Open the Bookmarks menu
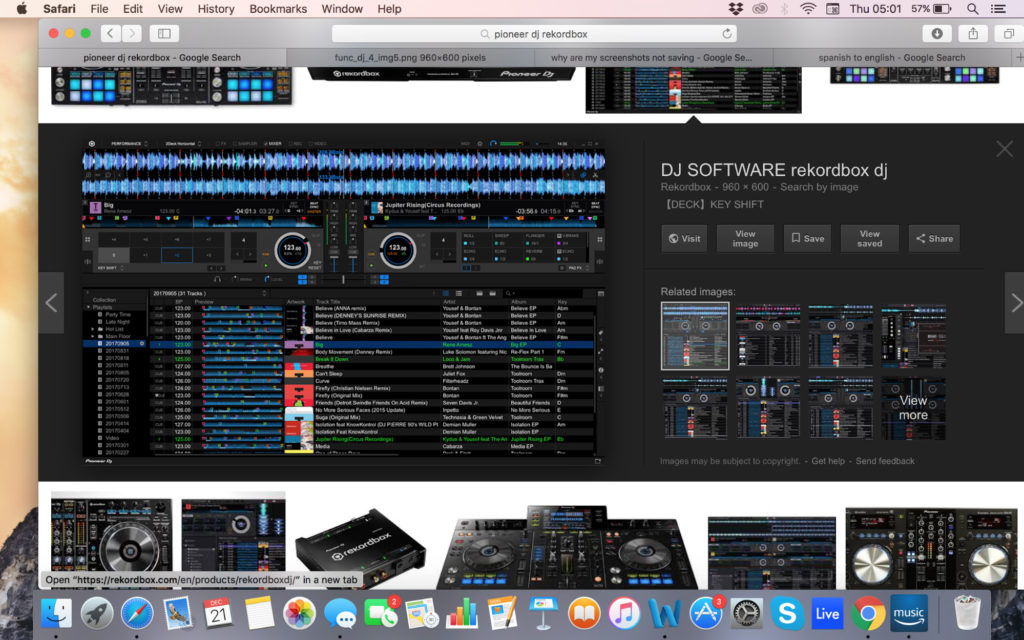 click(278, 9)
